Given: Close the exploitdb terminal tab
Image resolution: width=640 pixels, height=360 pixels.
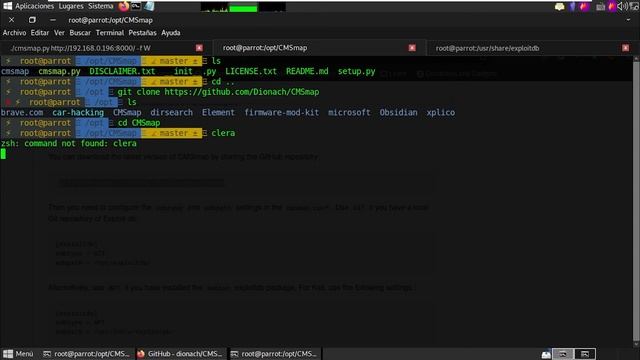Looking at the screenshot, I should (625, 48).
